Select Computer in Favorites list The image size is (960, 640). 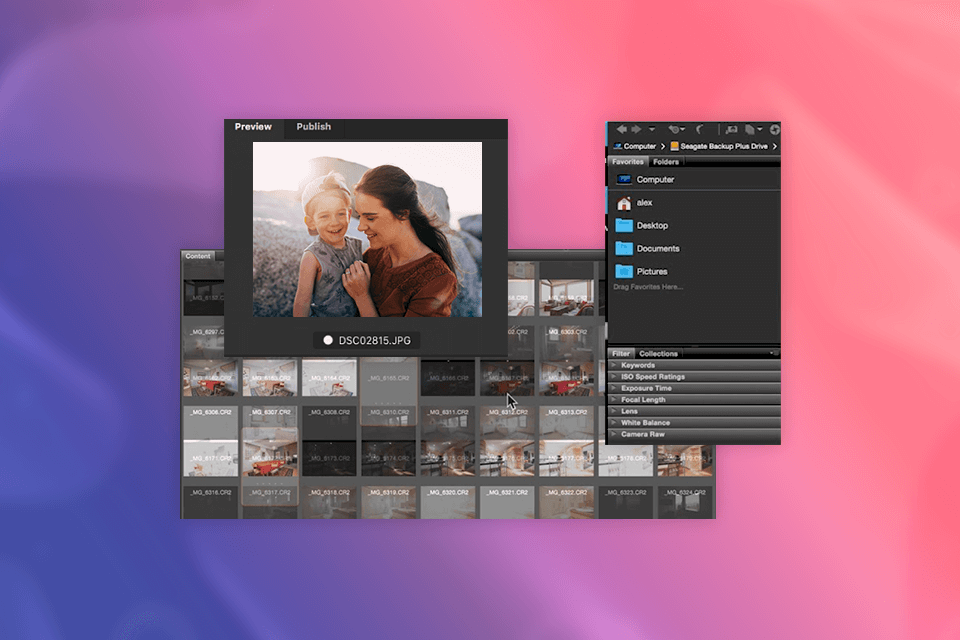click(694, 179)
